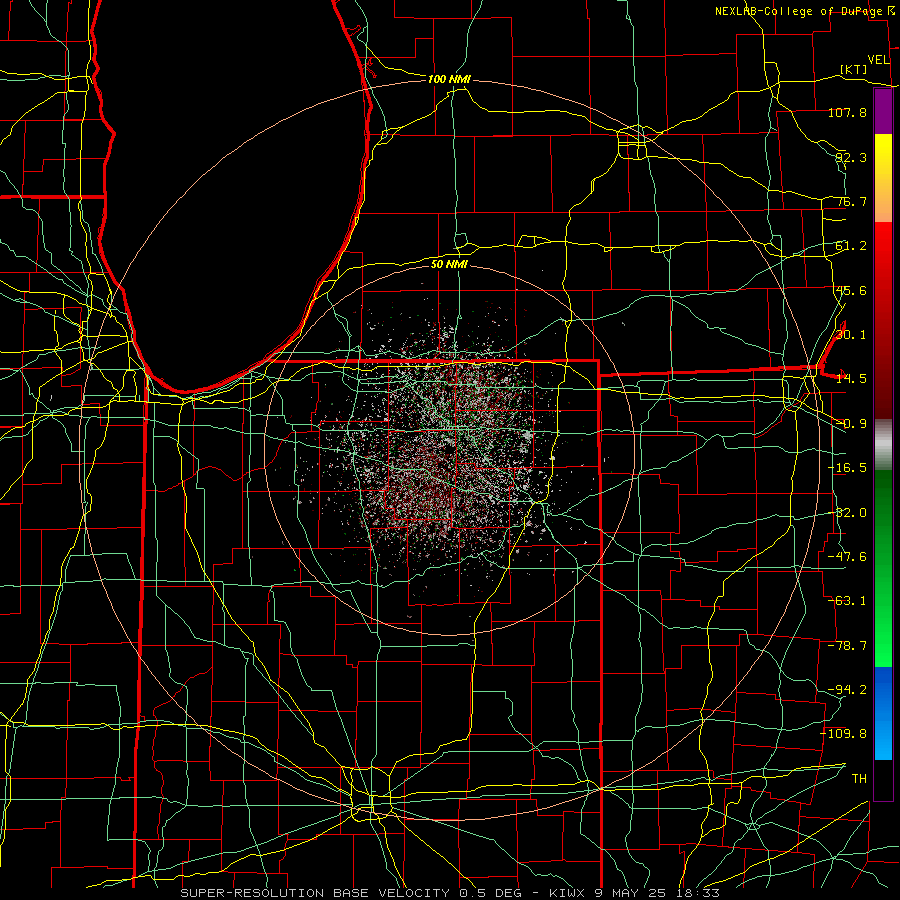Select the 30.1 scale value
The image size is (900, 900).
851,335
